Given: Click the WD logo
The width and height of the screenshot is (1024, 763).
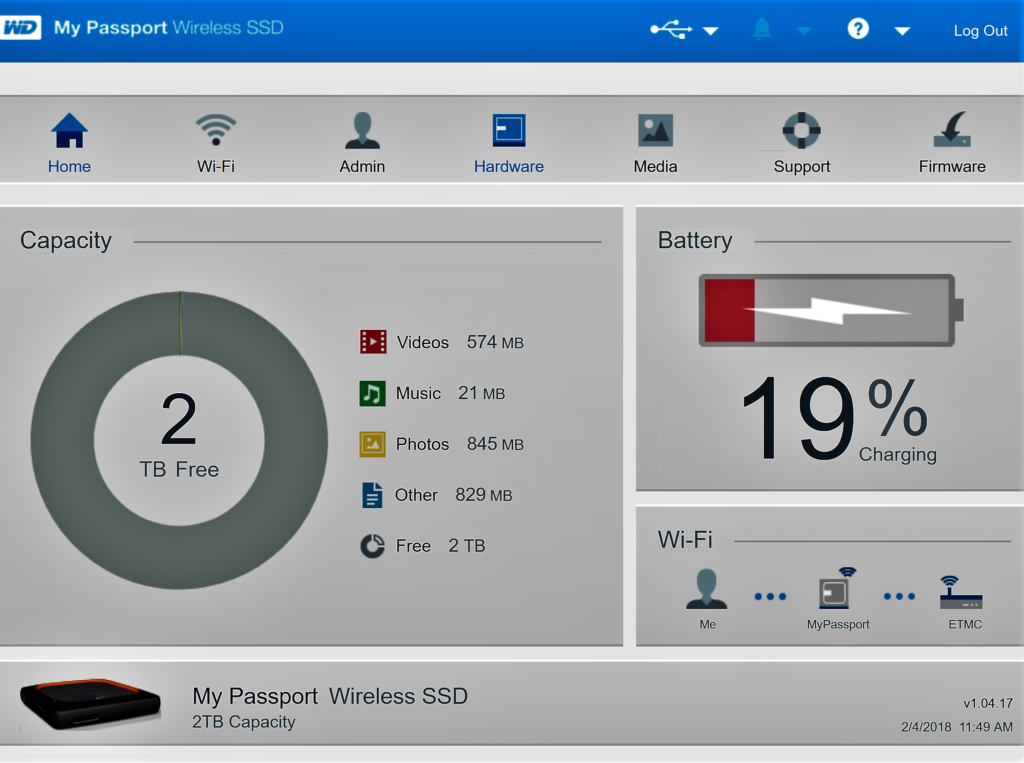Looking at the screenshot, I should tap(22, 28).
